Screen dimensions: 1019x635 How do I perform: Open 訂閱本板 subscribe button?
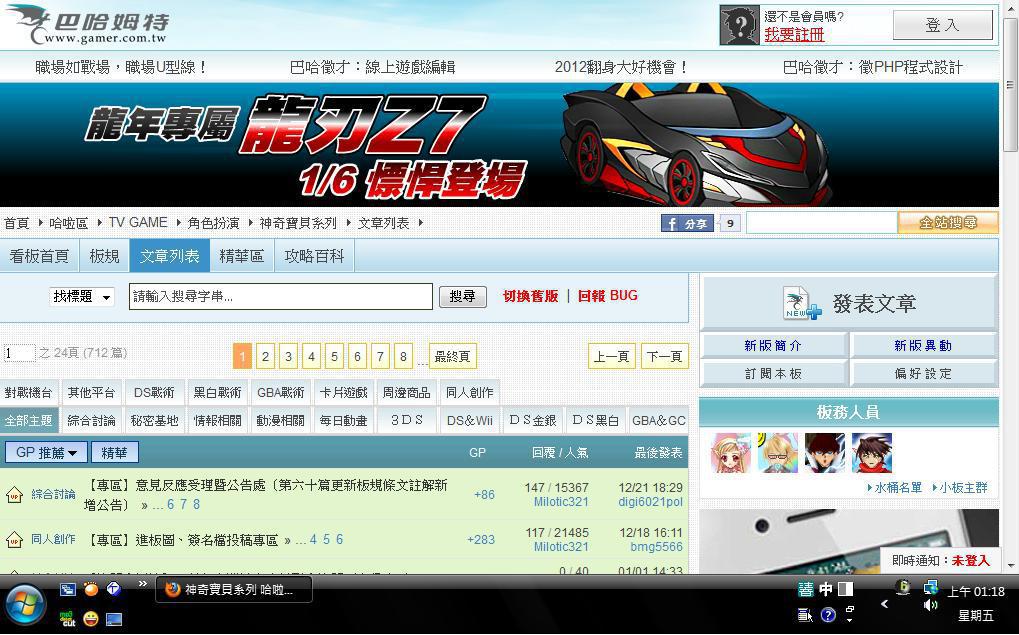773,374
